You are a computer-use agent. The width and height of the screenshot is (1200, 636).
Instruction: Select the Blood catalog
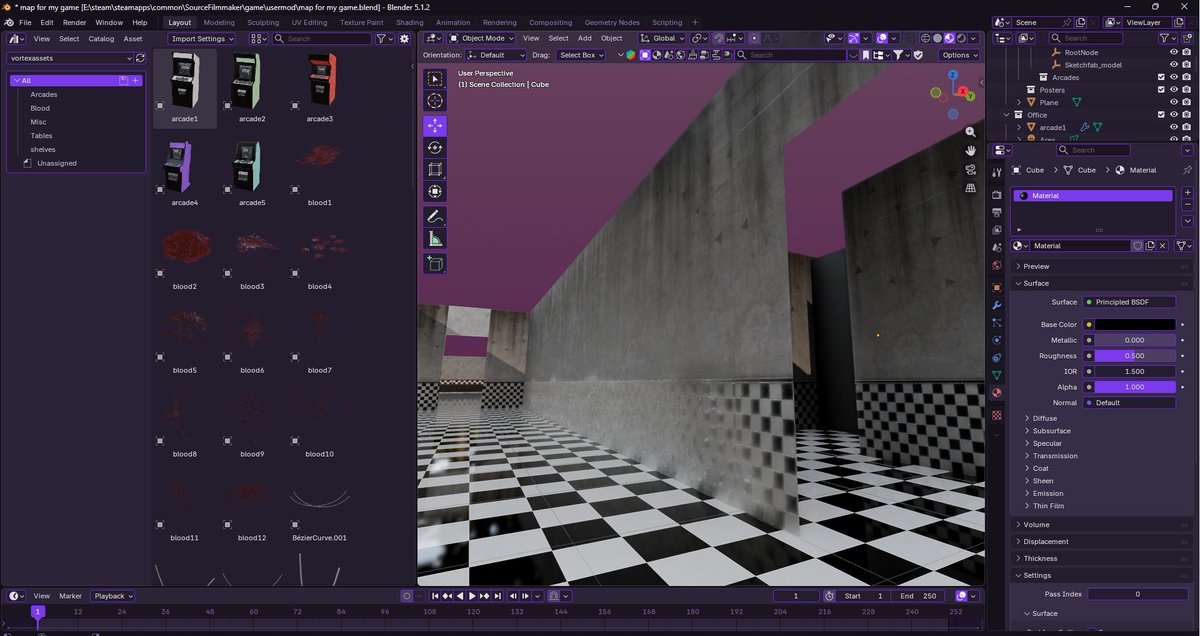40,108
